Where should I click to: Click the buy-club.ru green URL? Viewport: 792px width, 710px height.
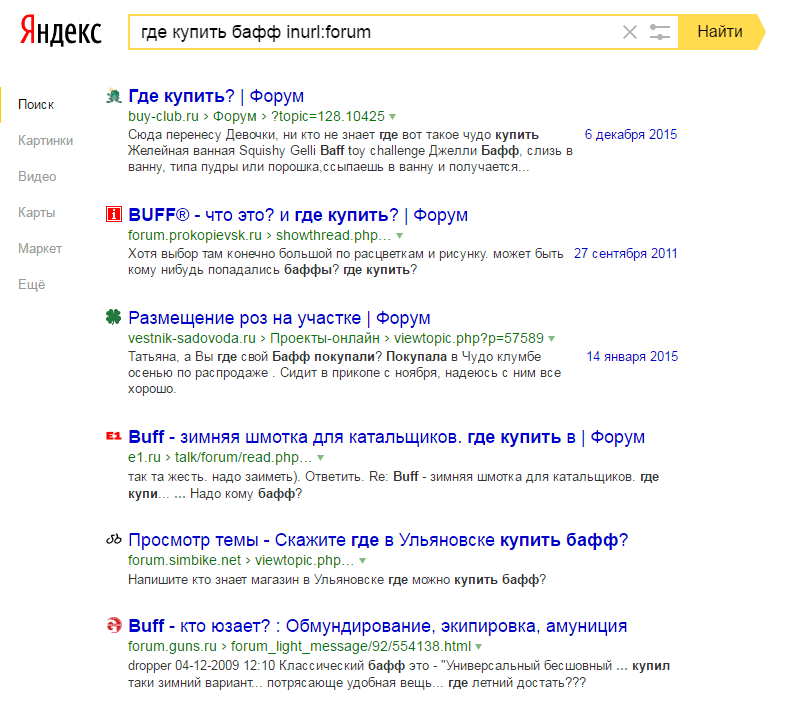point(163,116)
